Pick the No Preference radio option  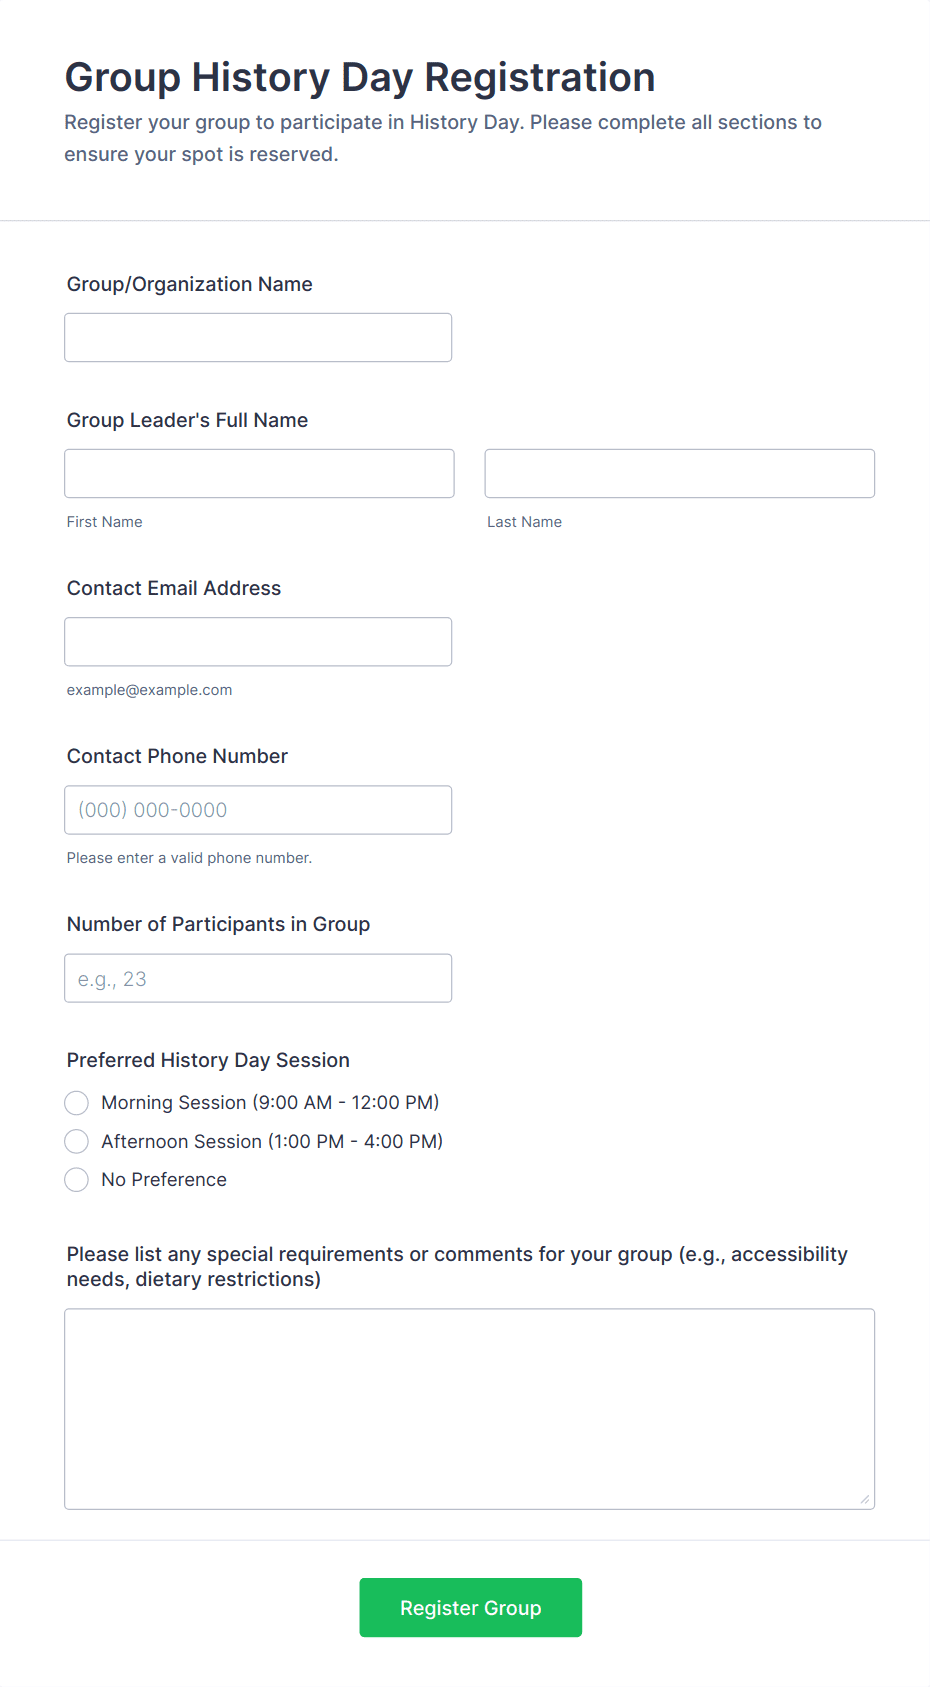click(x=77, y=1180)
